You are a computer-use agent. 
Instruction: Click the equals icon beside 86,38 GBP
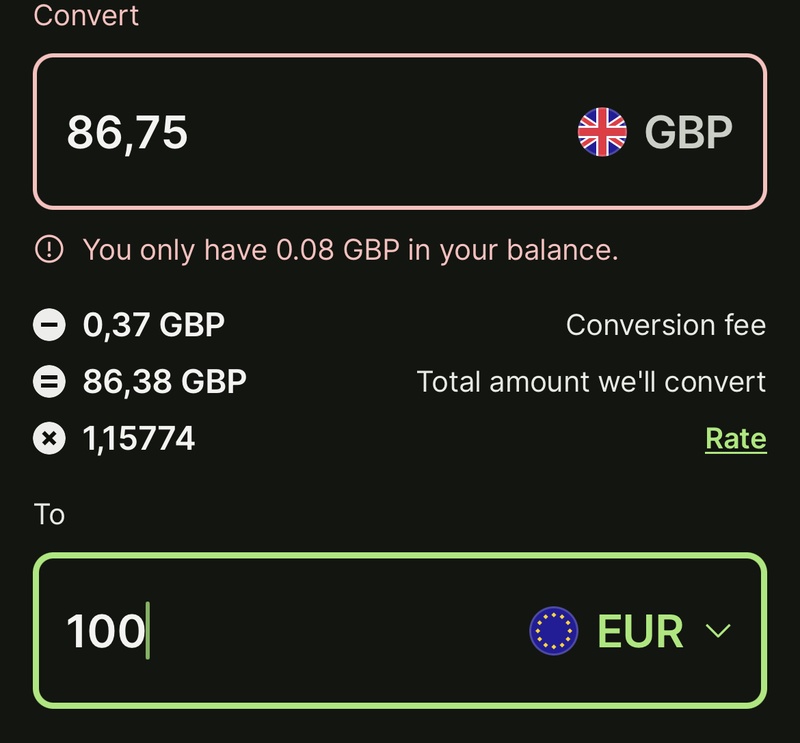coord(48,382)
